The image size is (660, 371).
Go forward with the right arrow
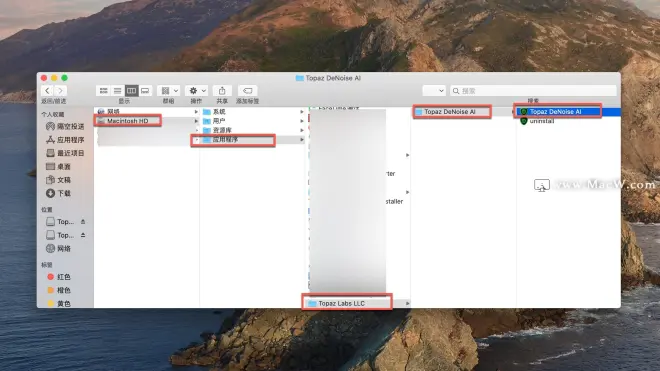[x=60, y=91]
